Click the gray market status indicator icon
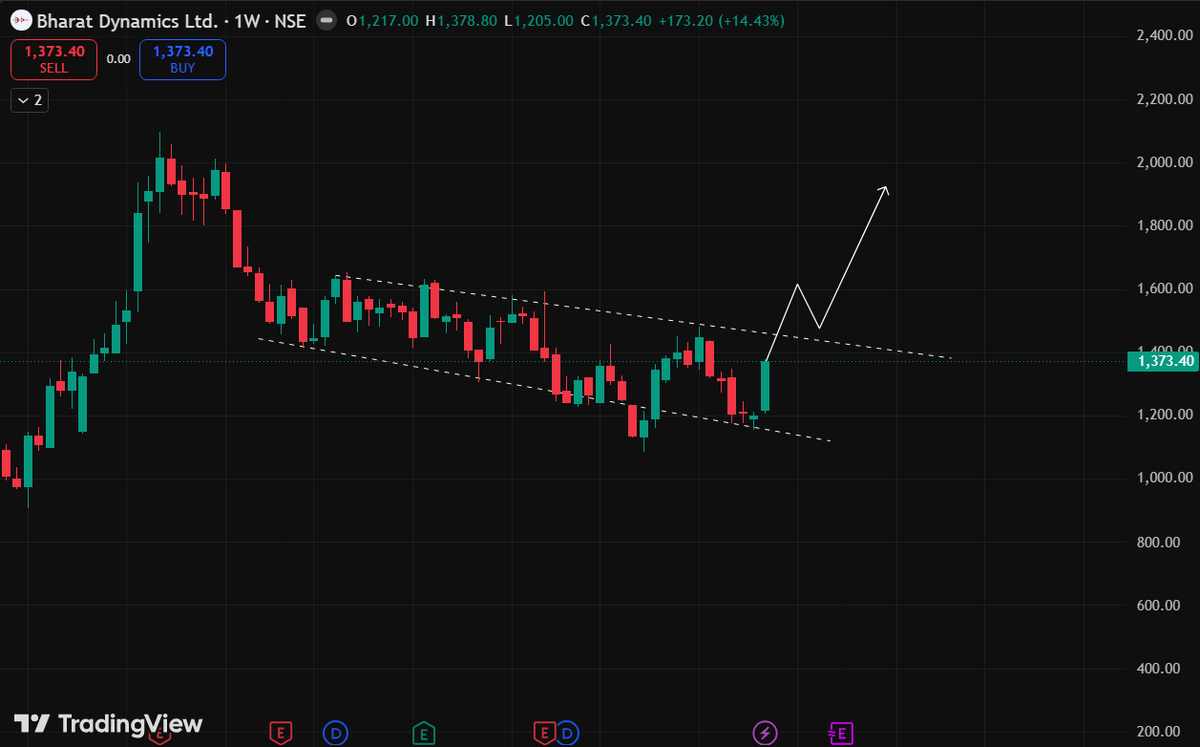Screen dimensions: 1200x747 click(x=325, y=19)
